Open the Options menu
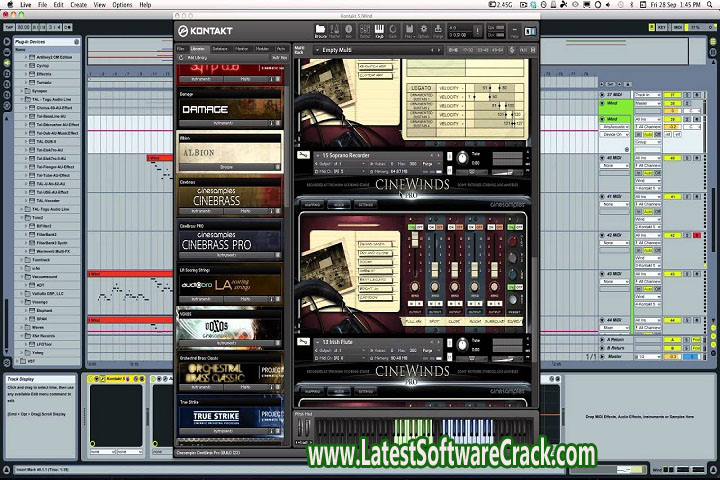This screenshot has width=720, height=480. (x=122, y=5)
